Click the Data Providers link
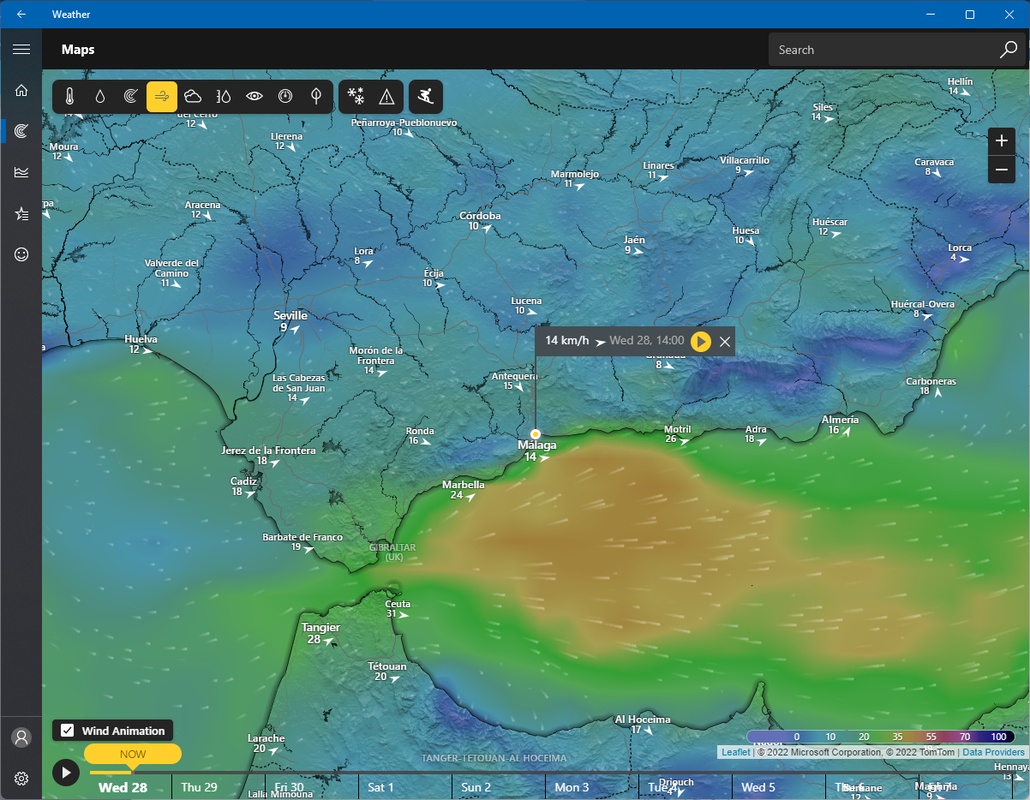This screenshot has width=1030, height=800. pyautogui.click(x=993, y=752)
